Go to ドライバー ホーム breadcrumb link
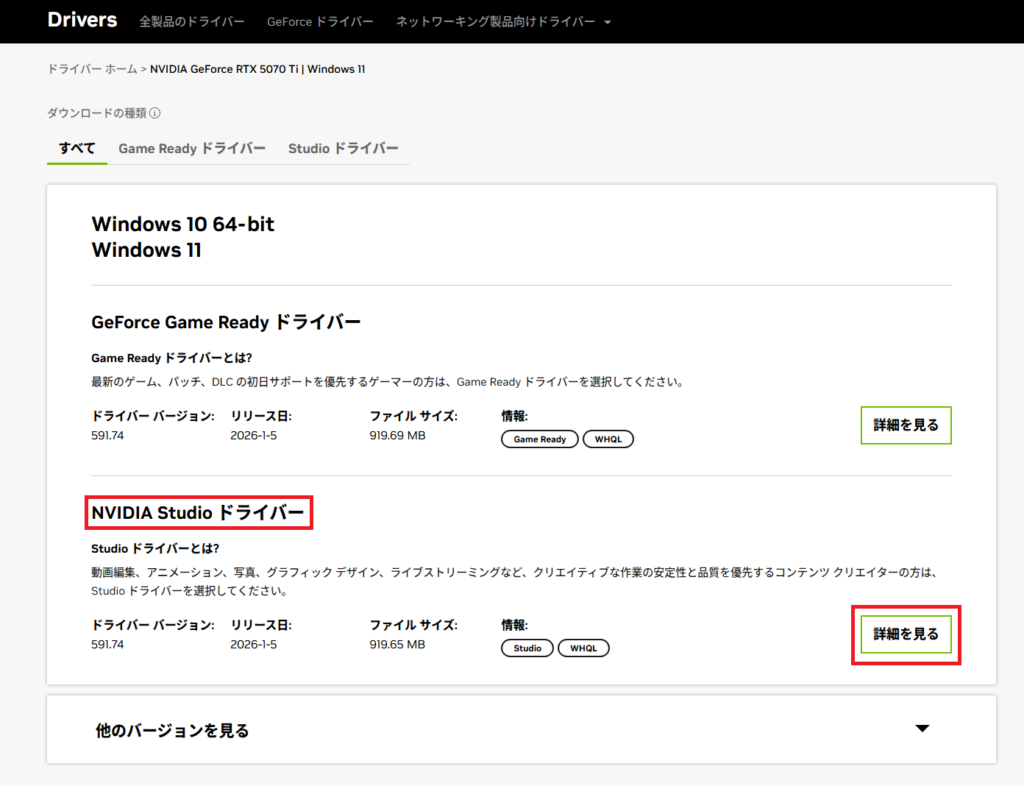The image size is (1024, 786). (92, 69)
